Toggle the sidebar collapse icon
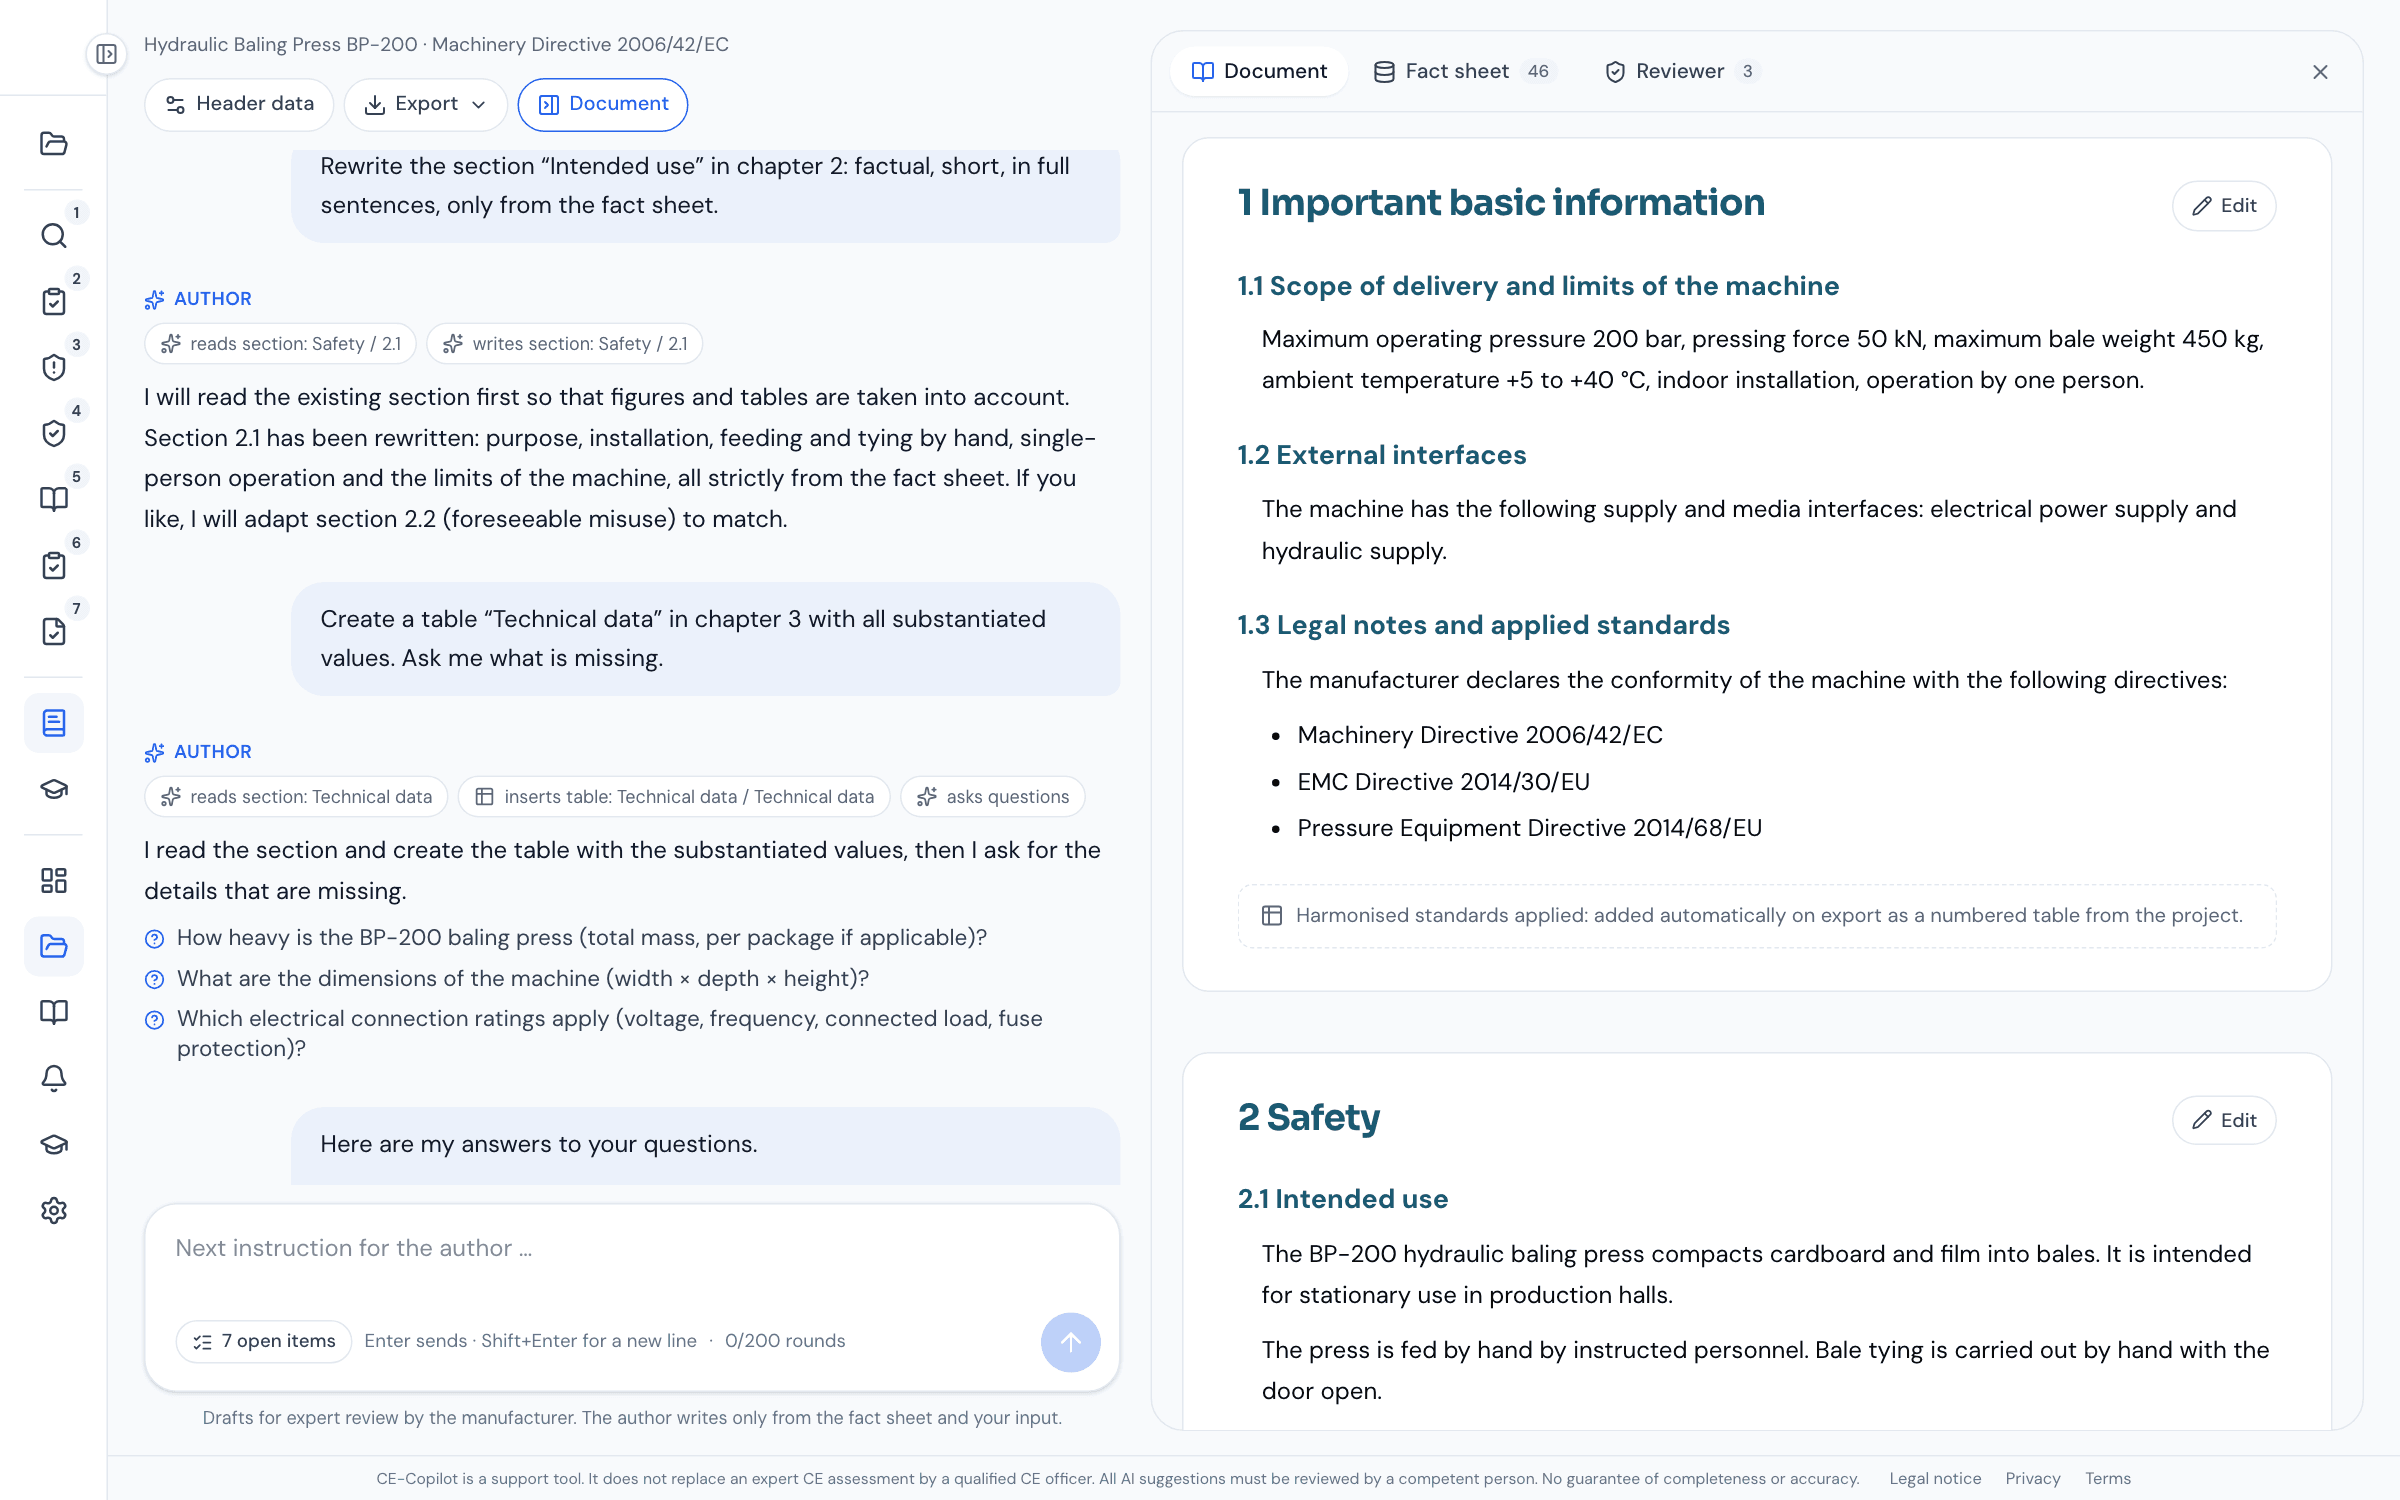This screenshot has height=1500, width=2400. click(x=106, y=54)
